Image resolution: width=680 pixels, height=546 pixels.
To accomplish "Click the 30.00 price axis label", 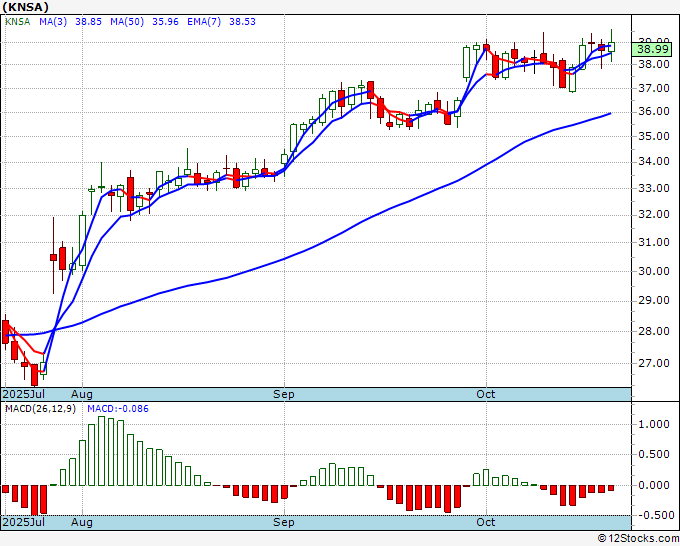I will coord(654,271).
